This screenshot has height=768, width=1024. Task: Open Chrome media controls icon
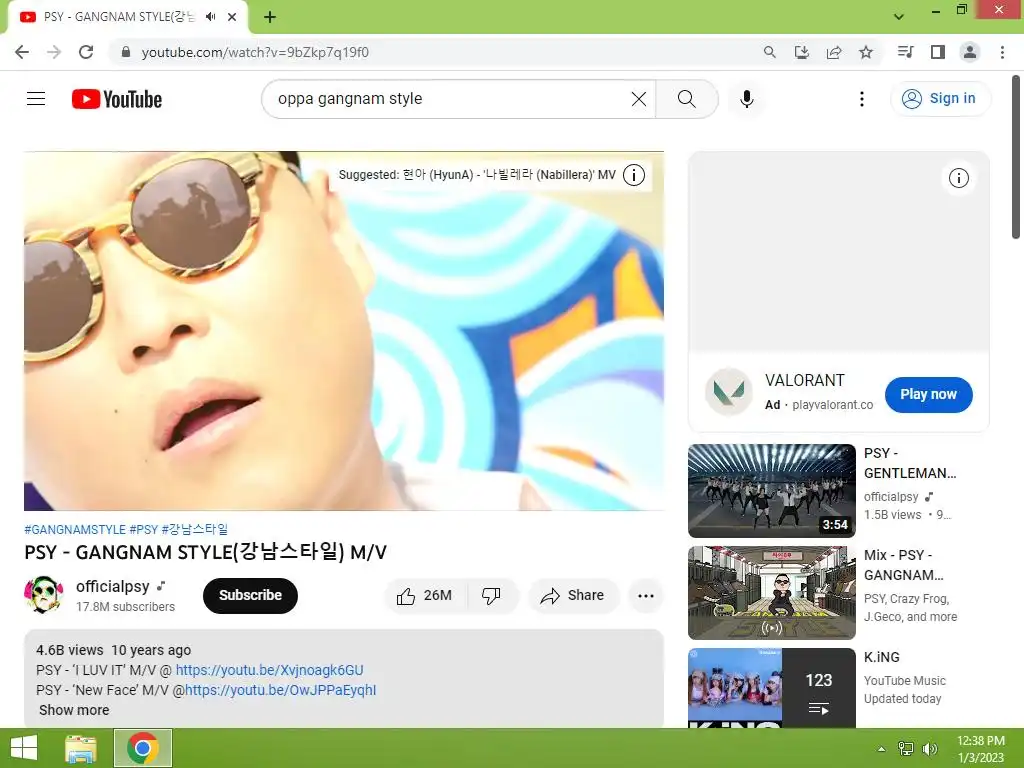905,52
